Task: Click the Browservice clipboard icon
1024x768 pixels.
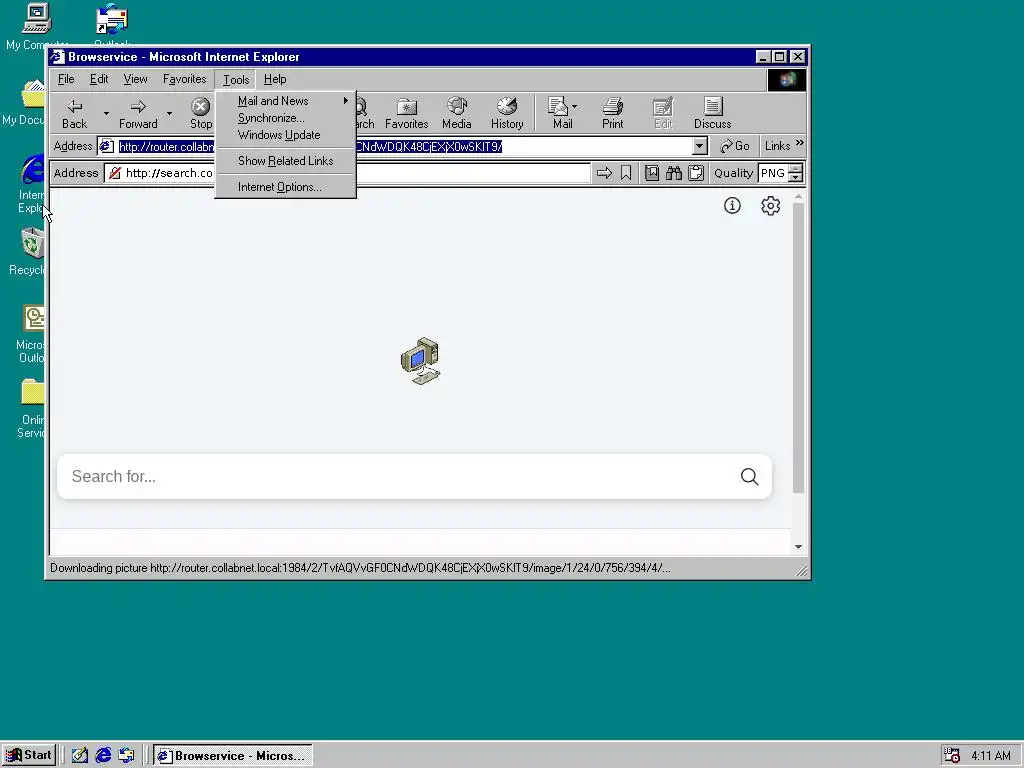Action: [x=696, y=173]
